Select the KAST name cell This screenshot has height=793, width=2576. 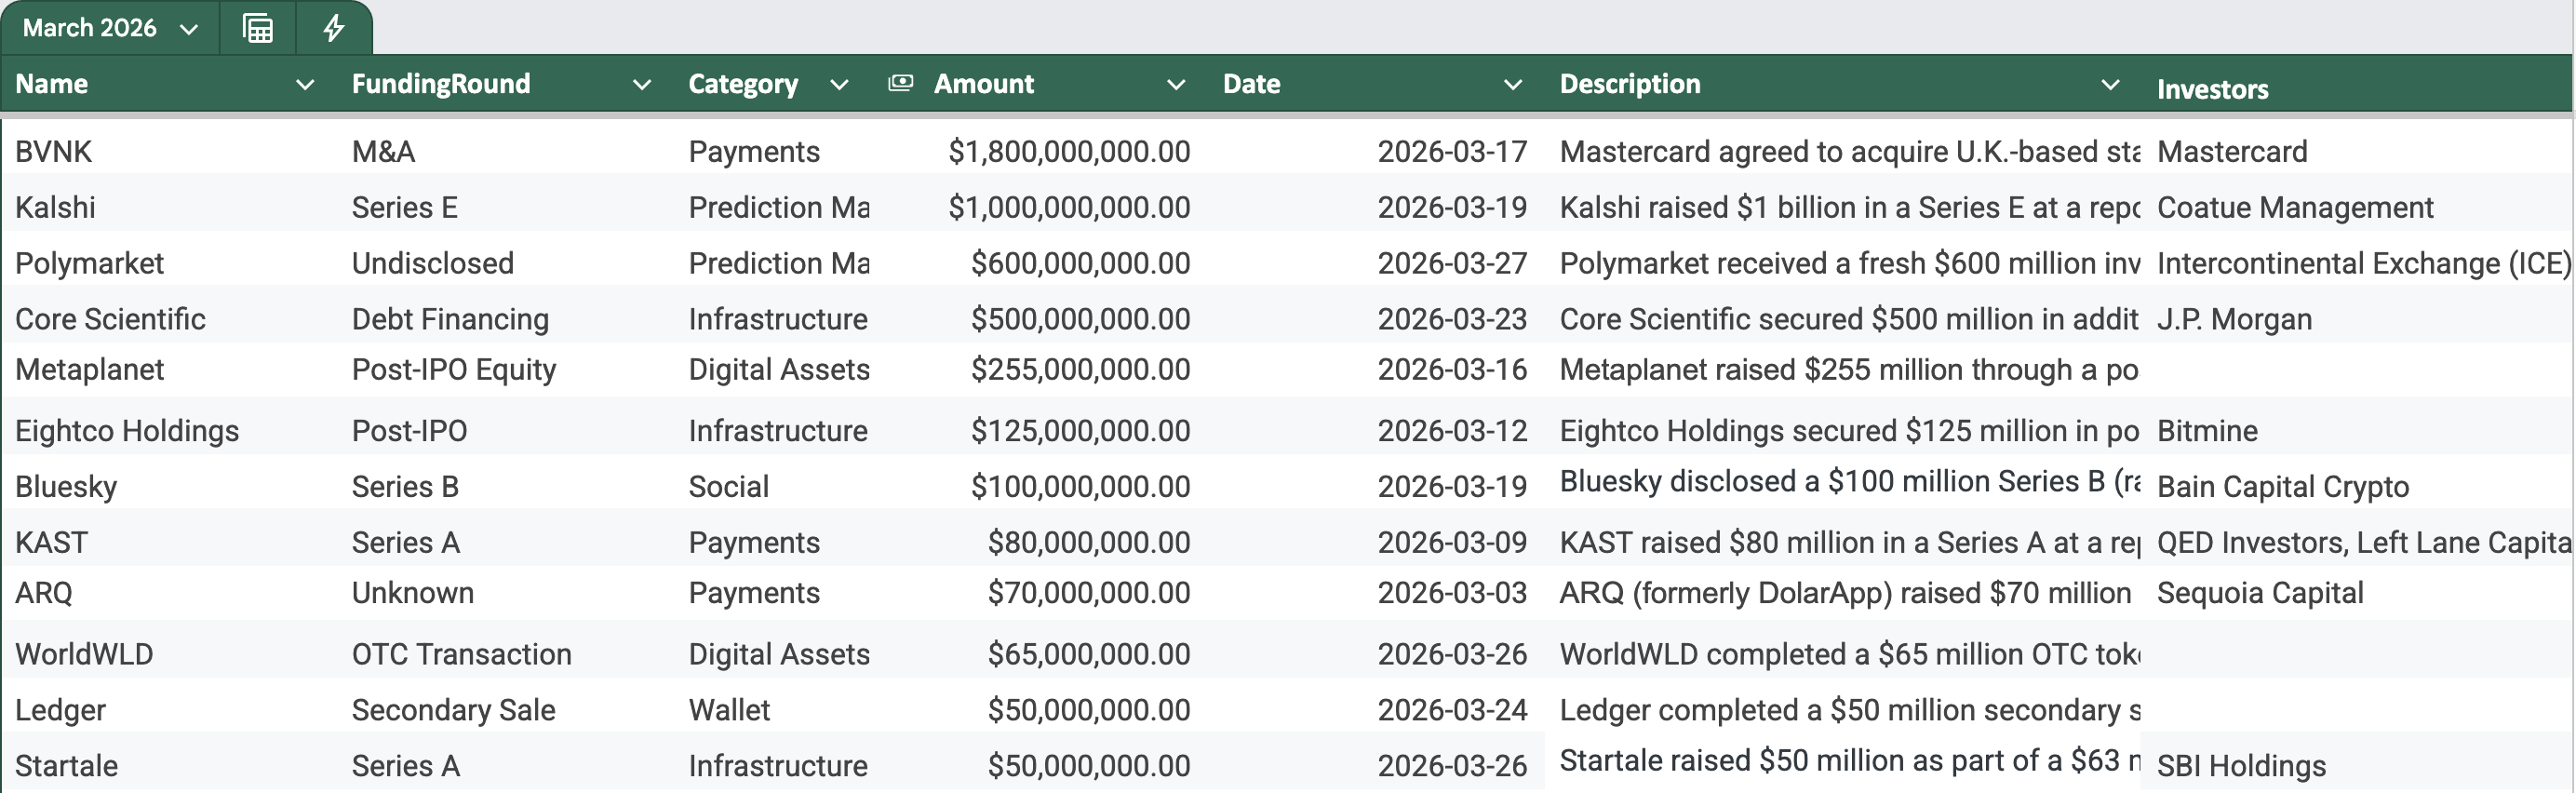(51, 543)
